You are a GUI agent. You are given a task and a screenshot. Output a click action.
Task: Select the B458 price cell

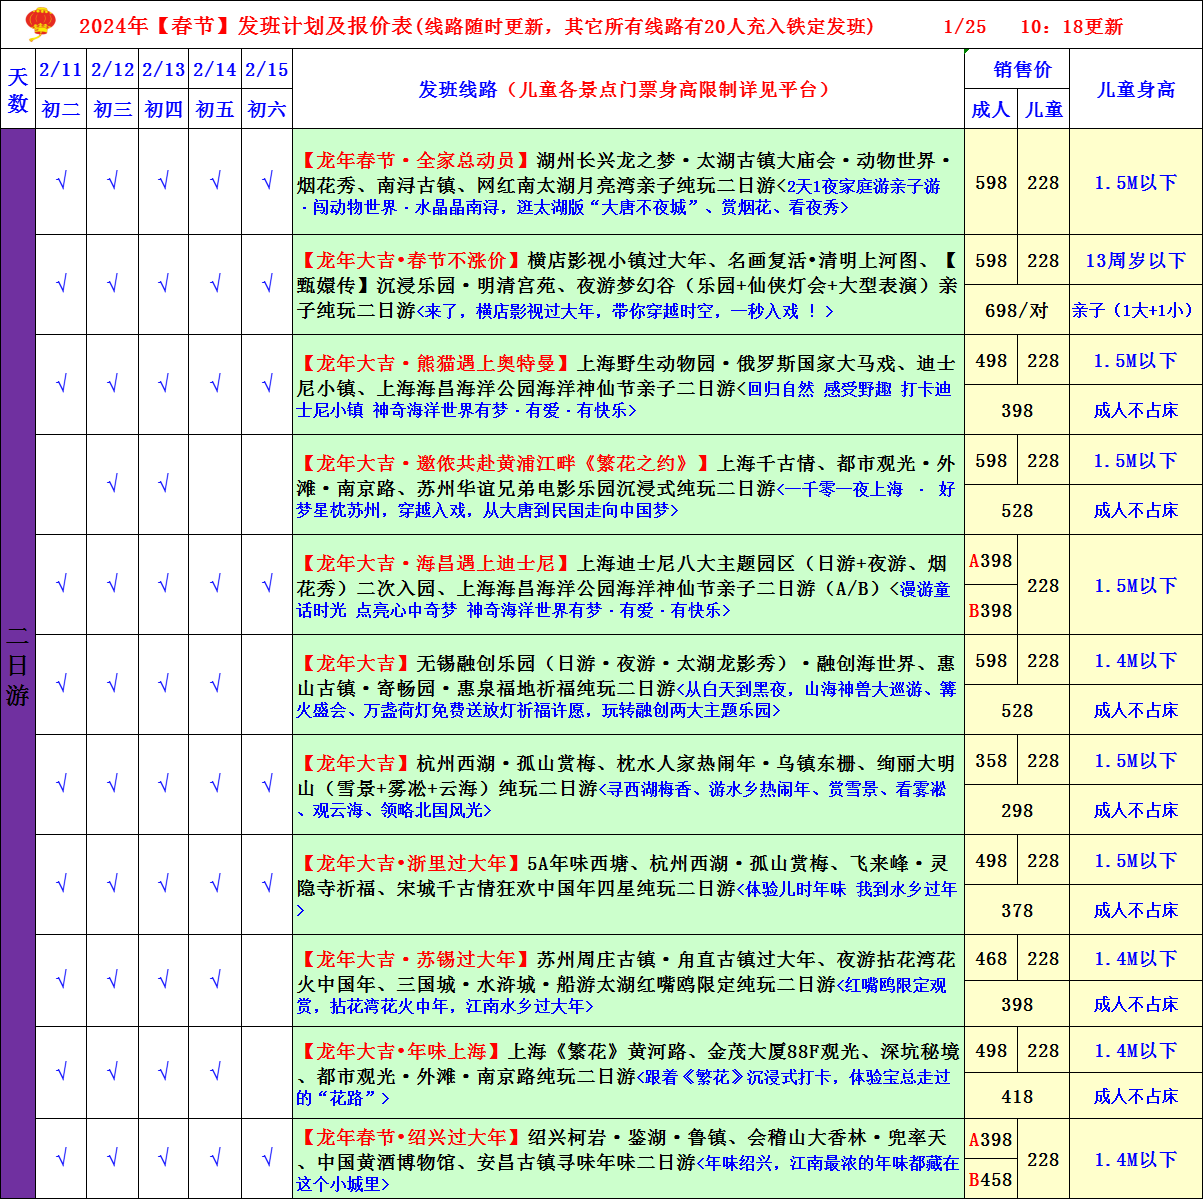[x=991, y=1179]
